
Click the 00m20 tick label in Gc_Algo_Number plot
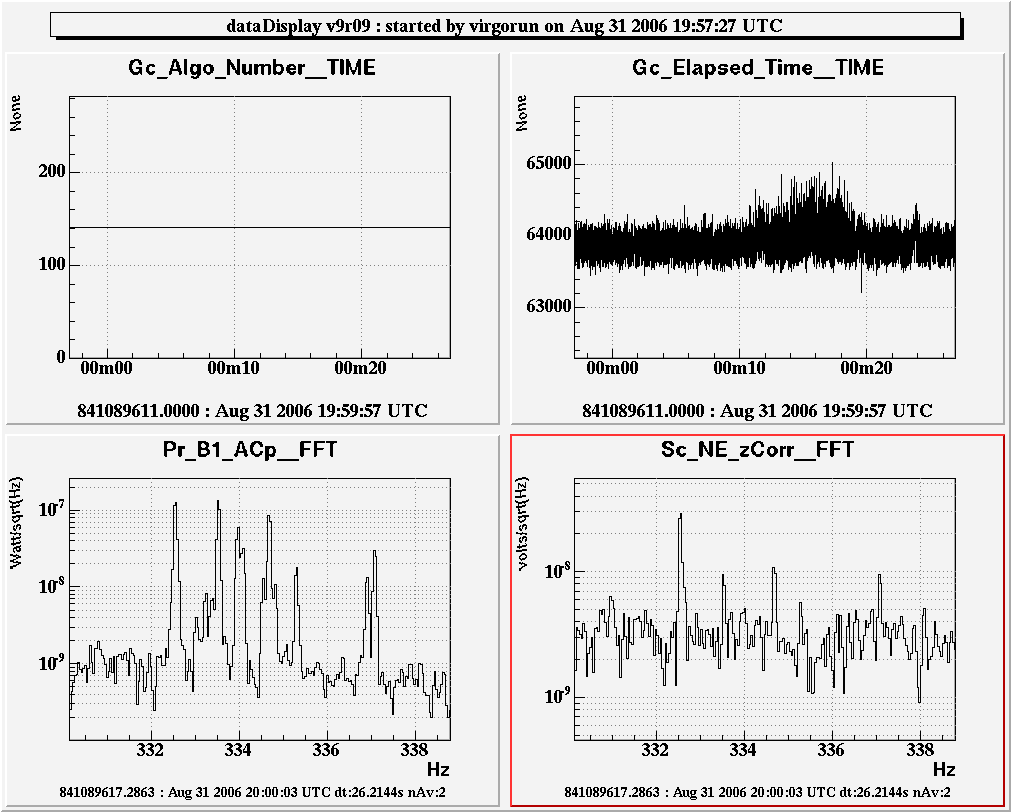pos(360,368)
